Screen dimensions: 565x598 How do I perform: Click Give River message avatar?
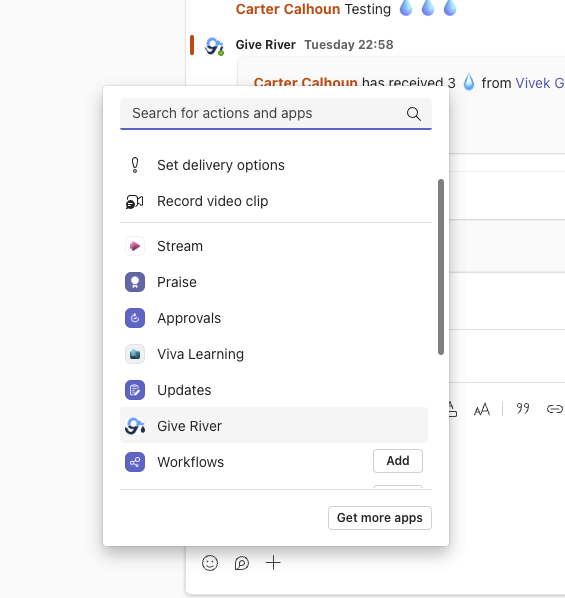(x=214, y=47)
